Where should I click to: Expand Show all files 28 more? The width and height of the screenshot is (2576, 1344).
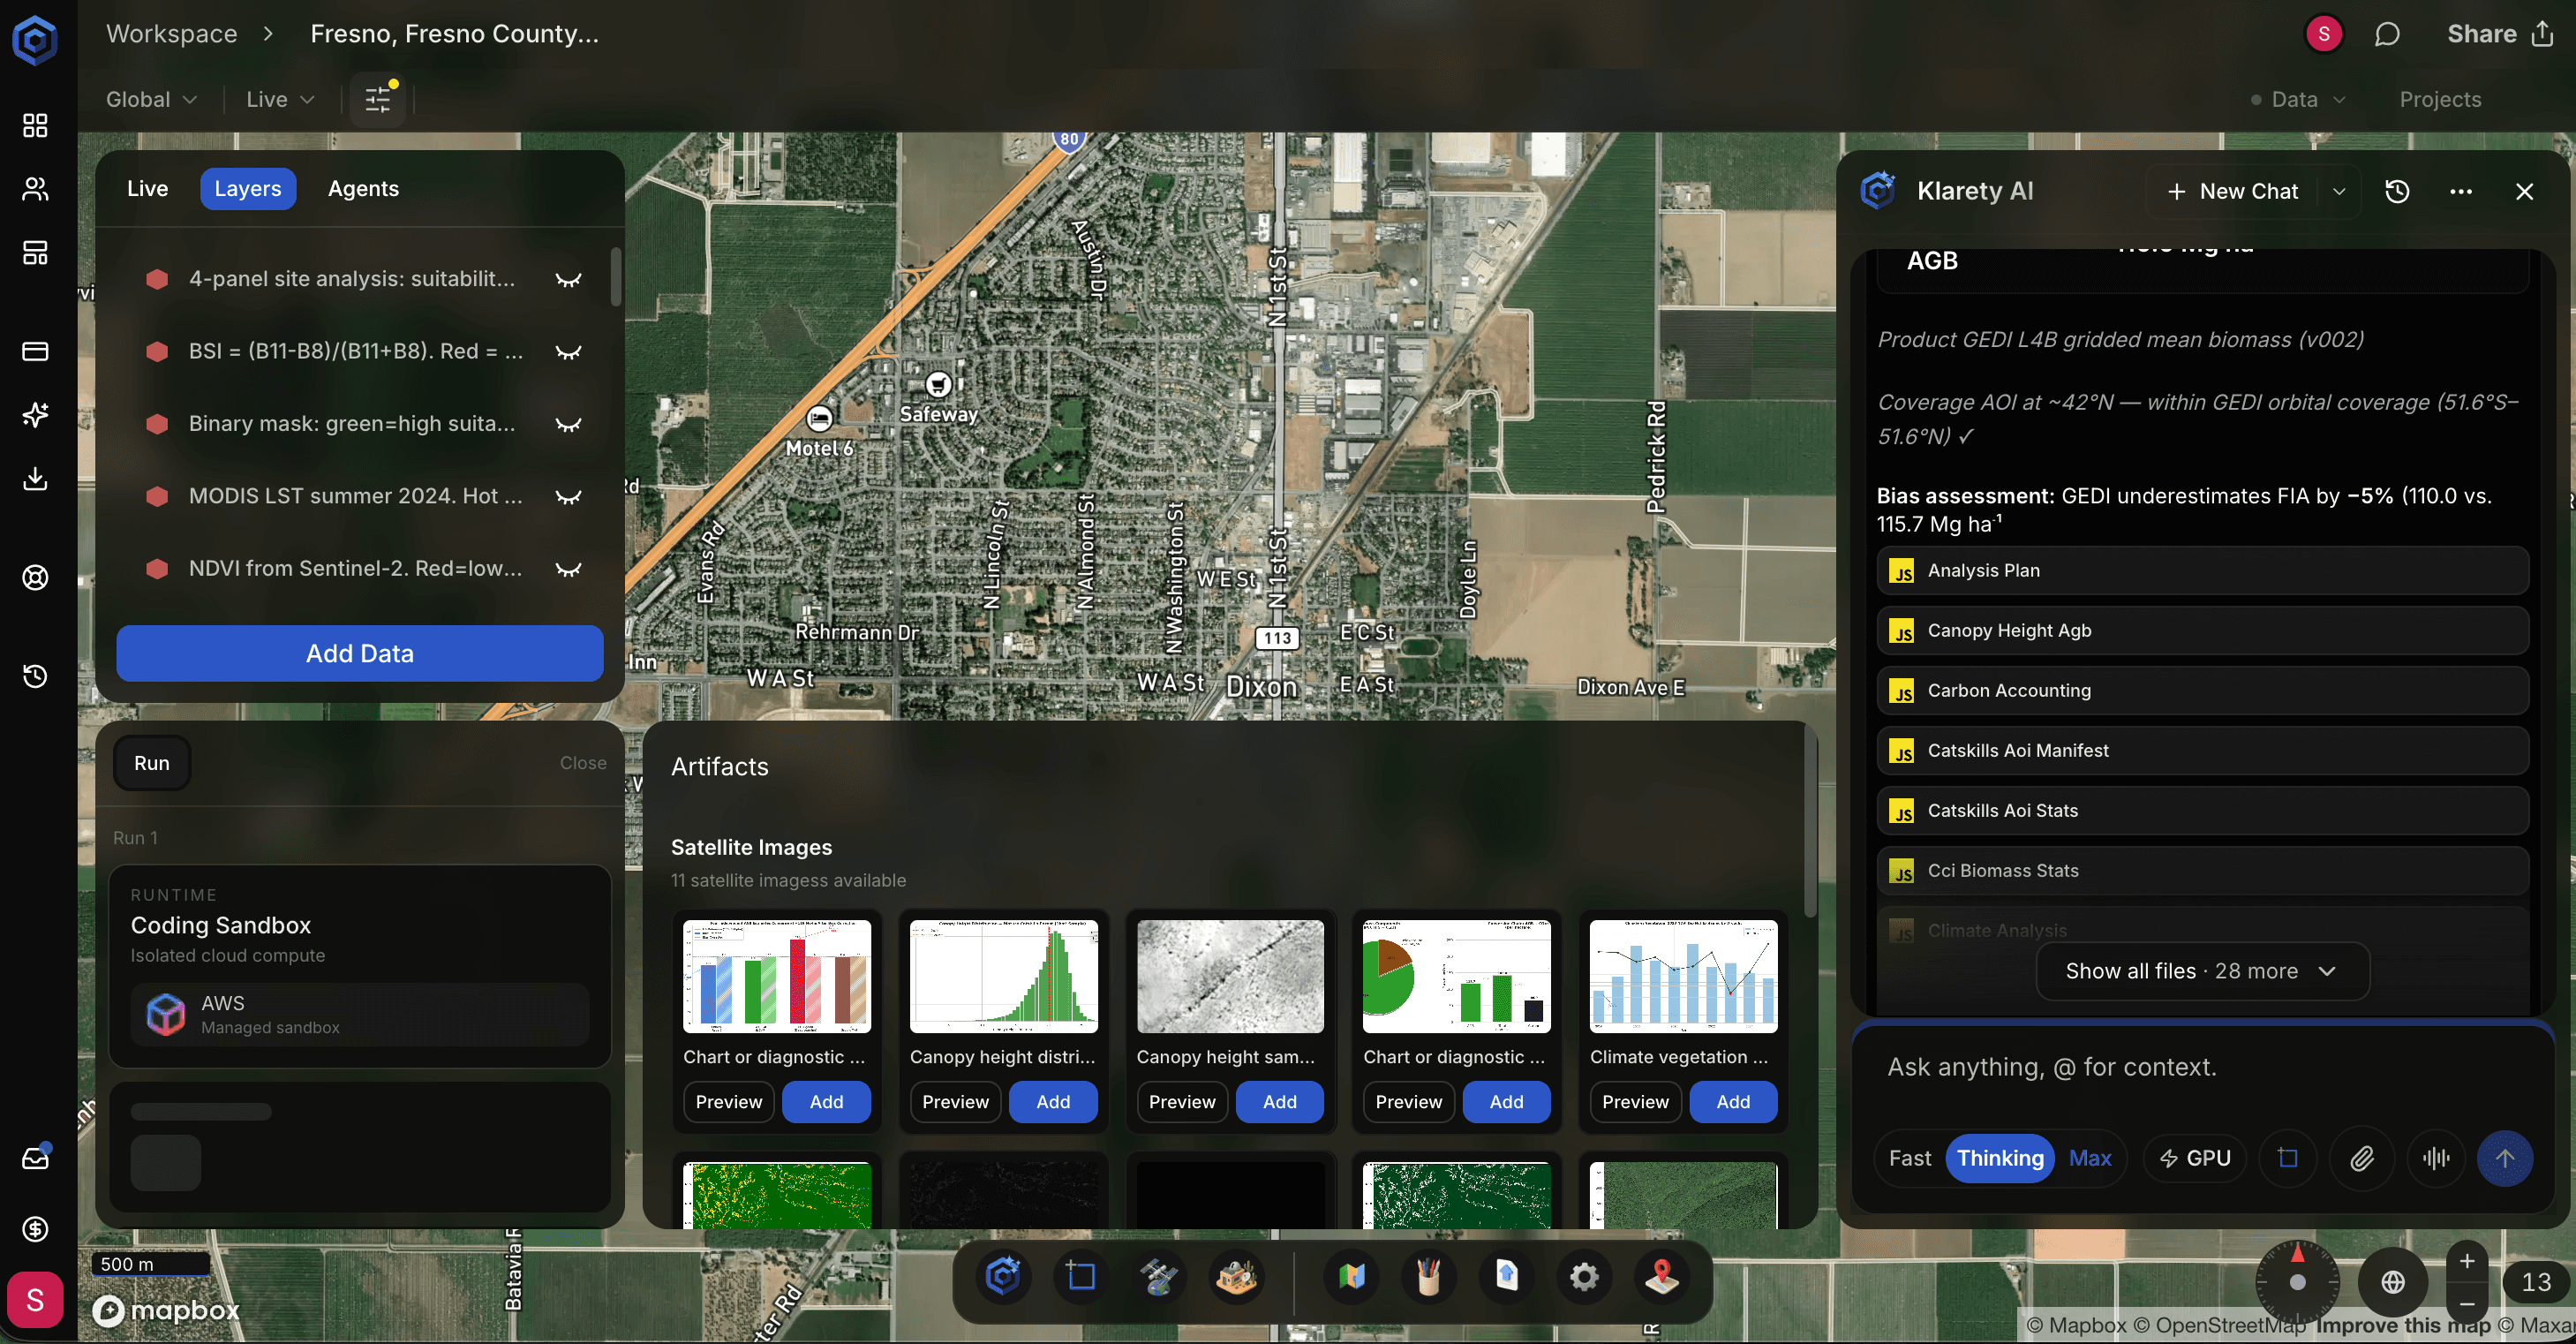[2202, 971]
